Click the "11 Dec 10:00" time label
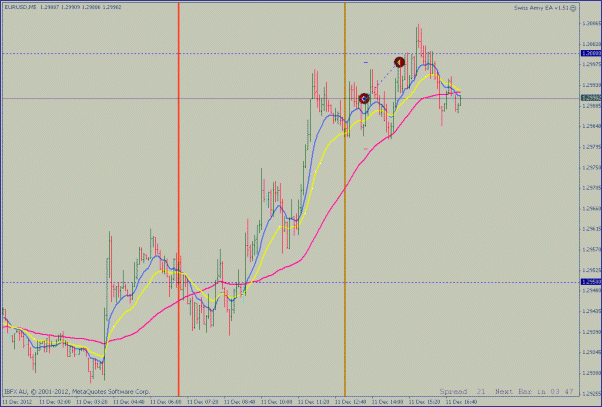Screen dimensions: 602x407 [276, 402]
